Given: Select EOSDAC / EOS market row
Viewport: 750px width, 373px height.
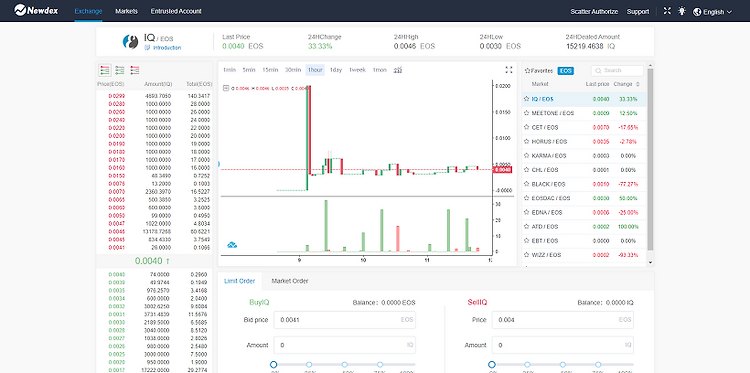Looking at the screenshot, I should (x=584, y=198).
